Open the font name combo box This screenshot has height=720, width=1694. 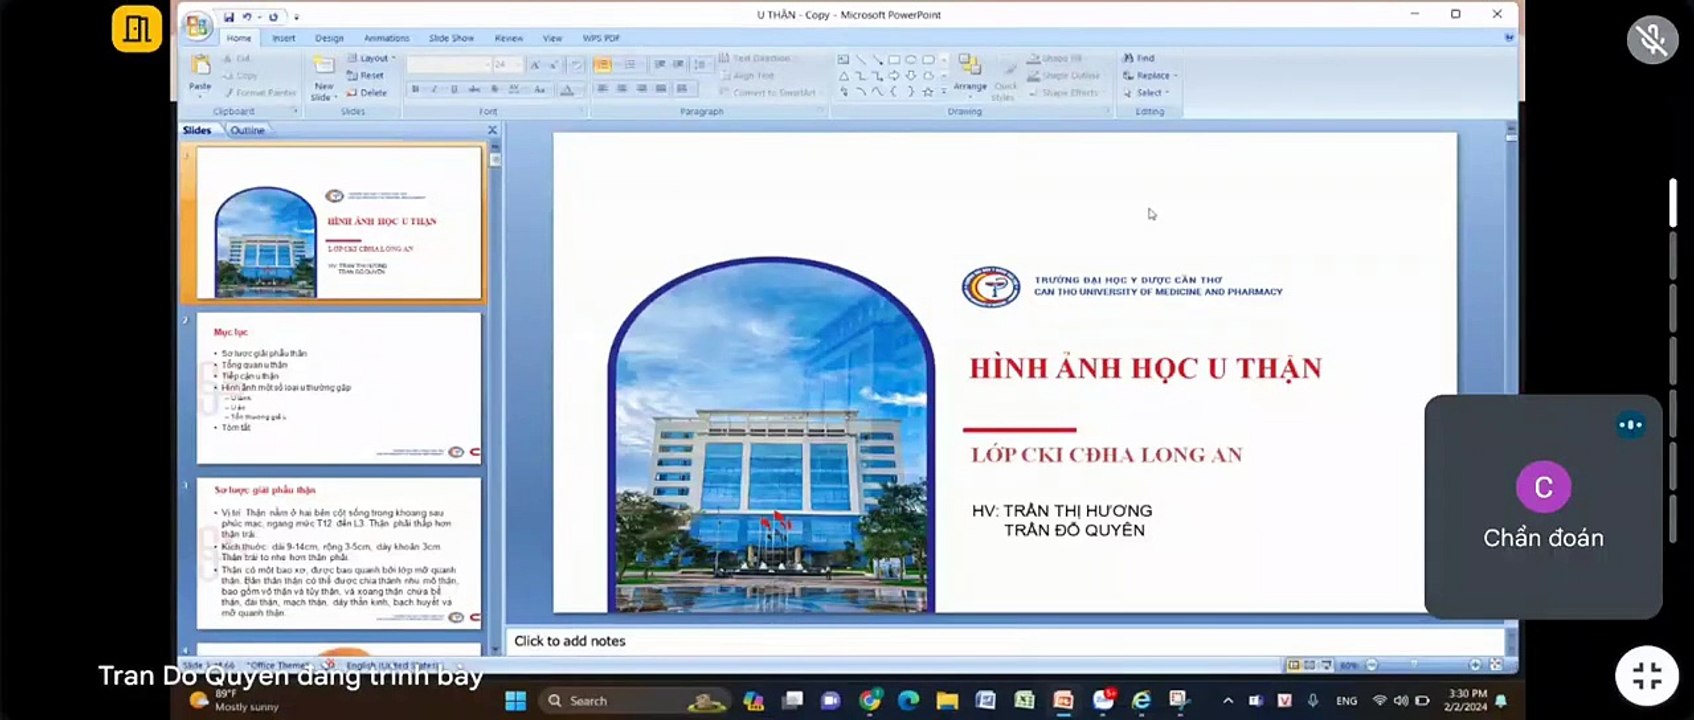pos(449,65)
